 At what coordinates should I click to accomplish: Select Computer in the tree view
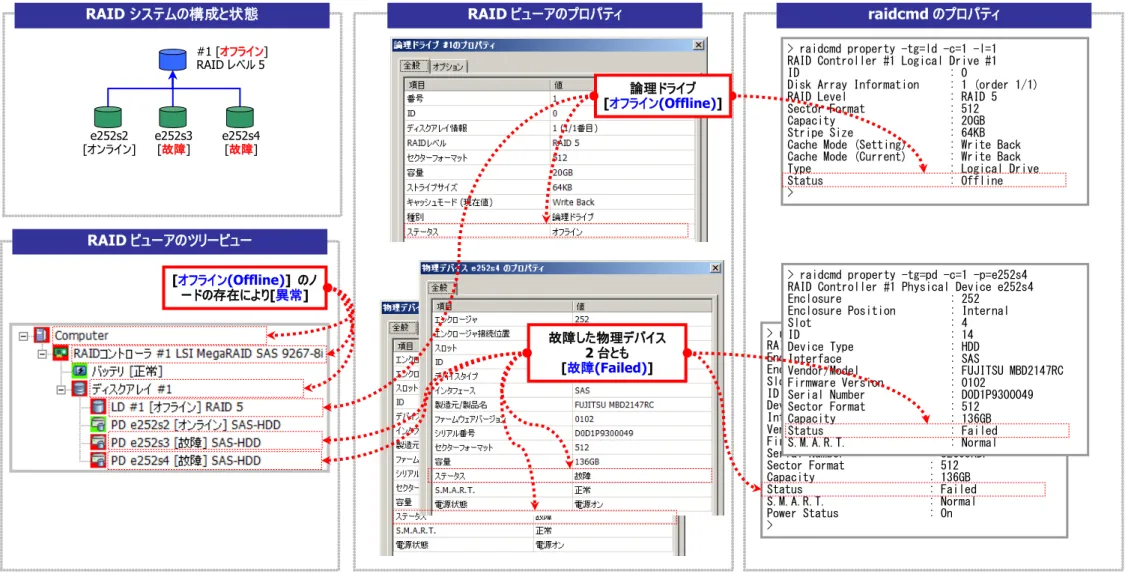point(82,335)
